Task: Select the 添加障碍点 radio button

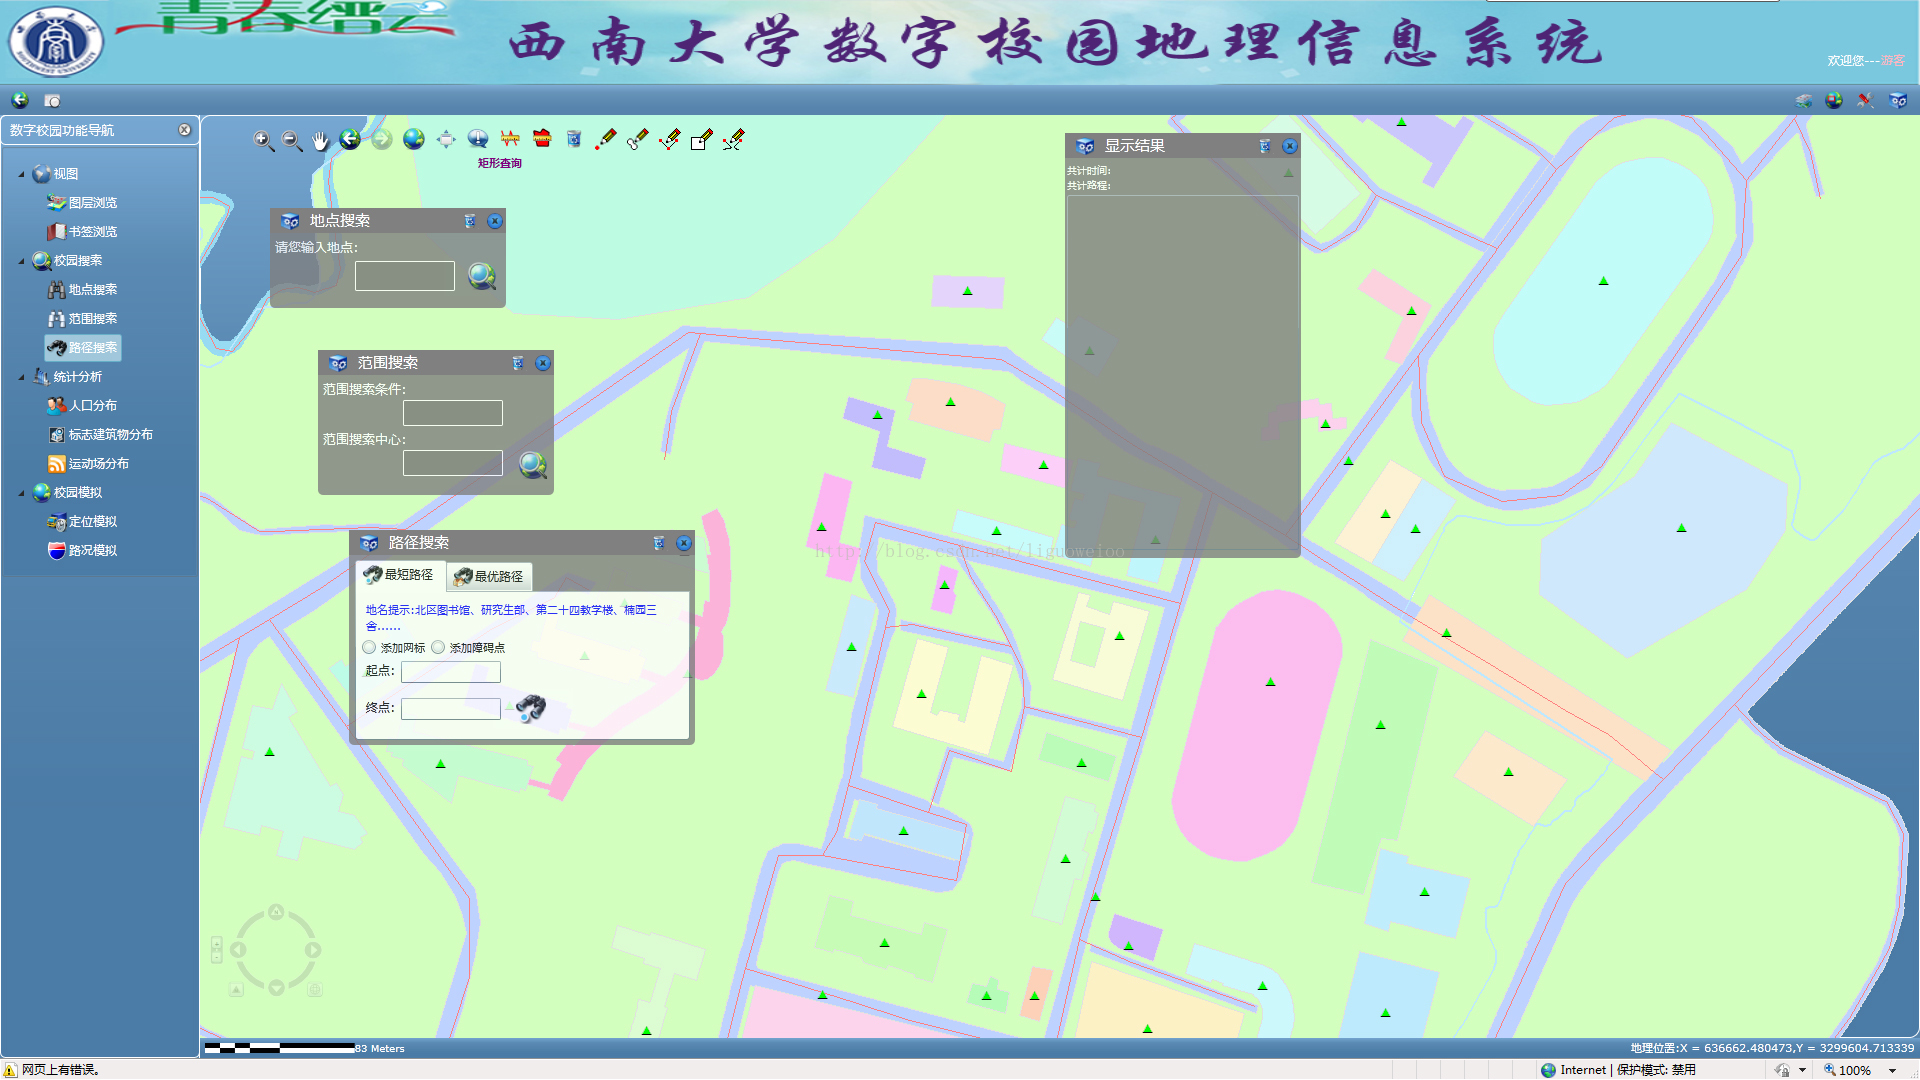Action: (438, 648)
